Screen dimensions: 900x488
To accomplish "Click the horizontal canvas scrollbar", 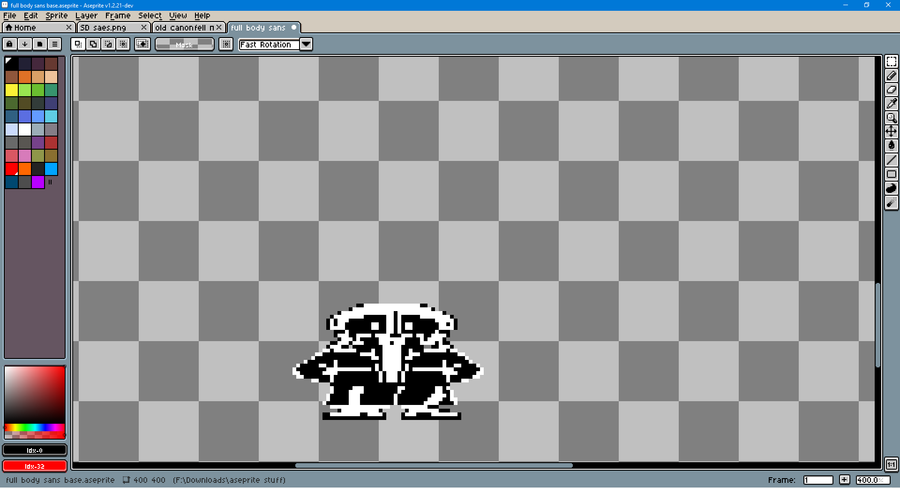I will (x=434, y=466).
